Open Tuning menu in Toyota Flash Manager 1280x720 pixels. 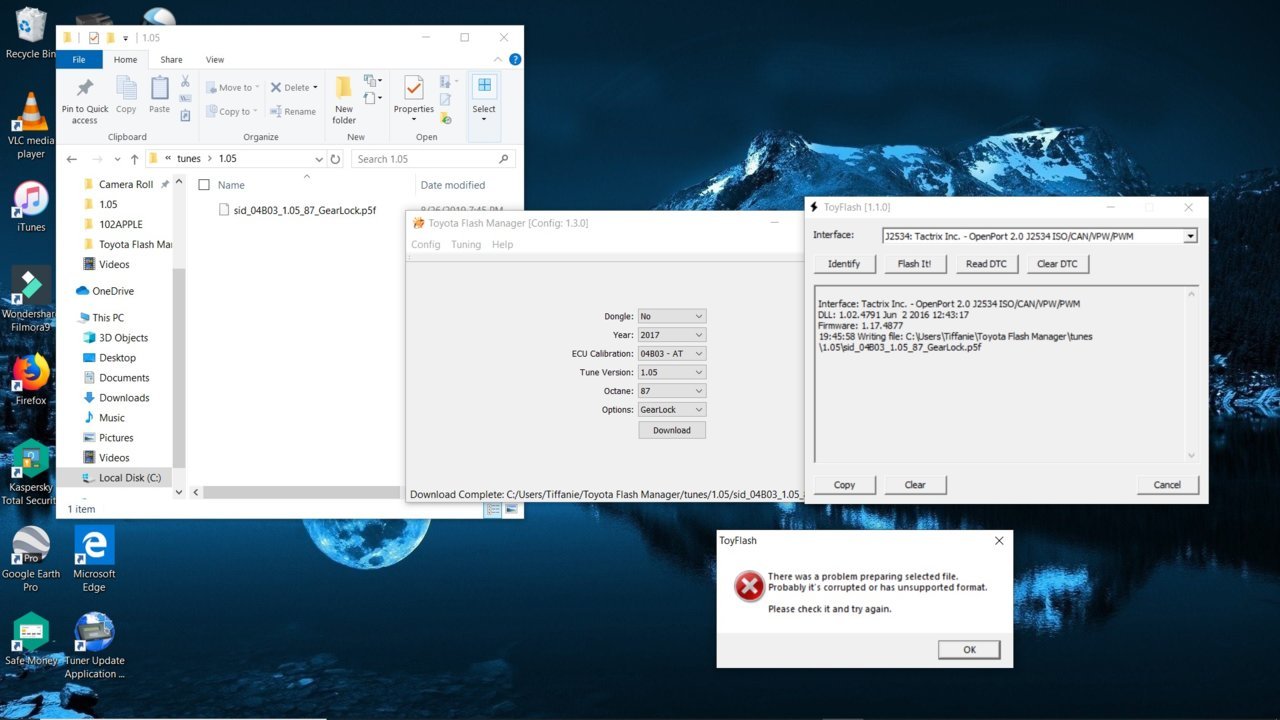(466, 245)
